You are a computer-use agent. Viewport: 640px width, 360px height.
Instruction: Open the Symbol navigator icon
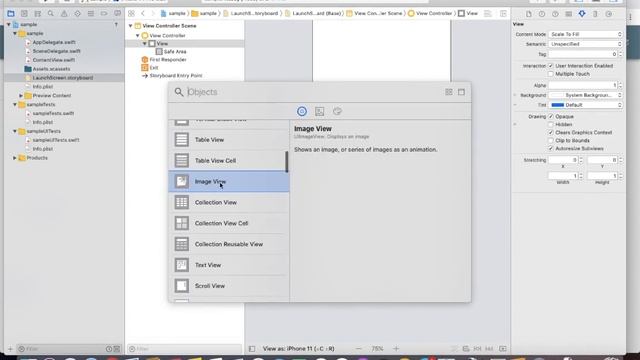click(x=38, y=14)
